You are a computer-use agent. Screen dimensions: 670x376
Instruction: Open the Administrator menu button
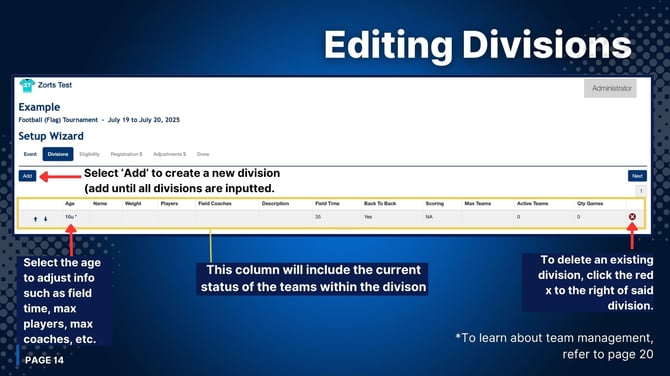coord(610,88)
